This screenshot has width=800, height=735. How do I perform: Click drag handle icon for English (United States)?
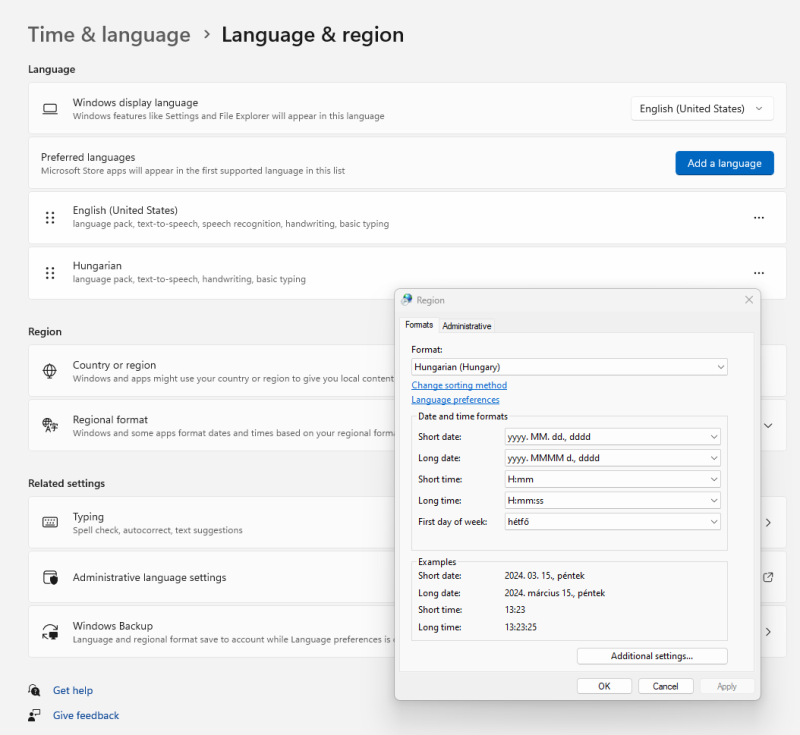[50, 218]
